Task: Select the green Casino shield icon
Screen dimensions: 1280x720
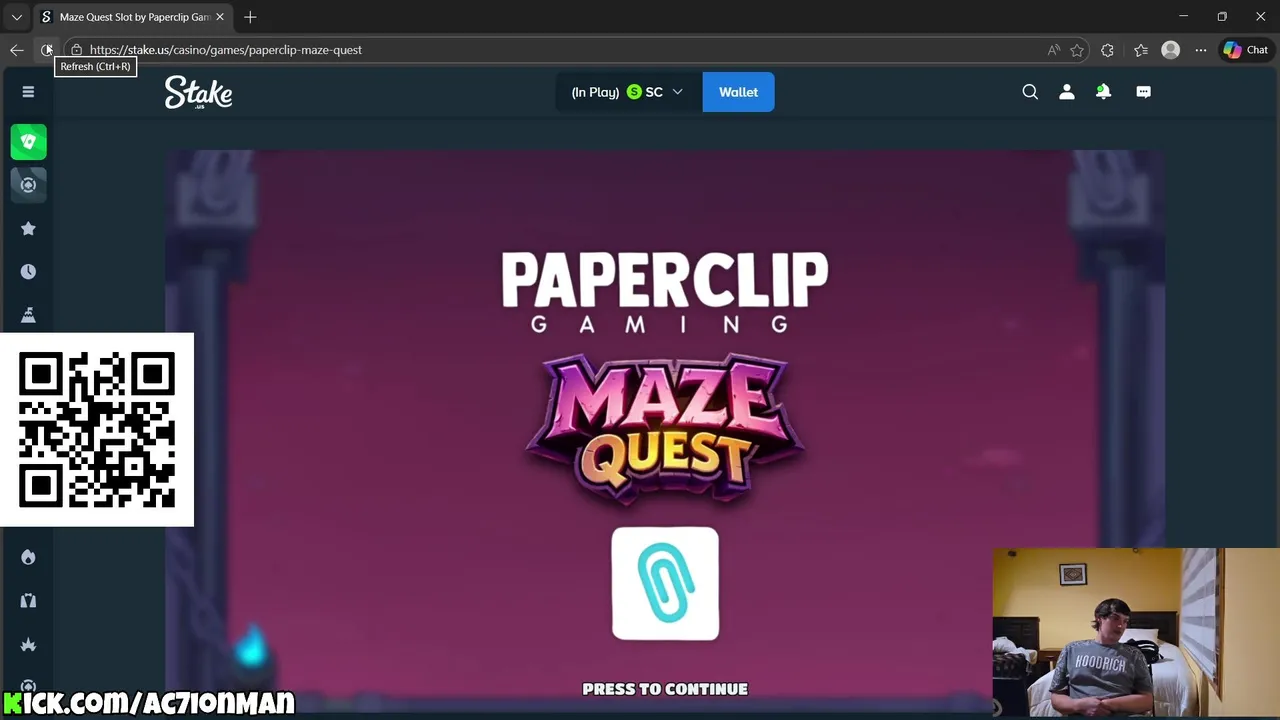Action: tap(28, 142)
